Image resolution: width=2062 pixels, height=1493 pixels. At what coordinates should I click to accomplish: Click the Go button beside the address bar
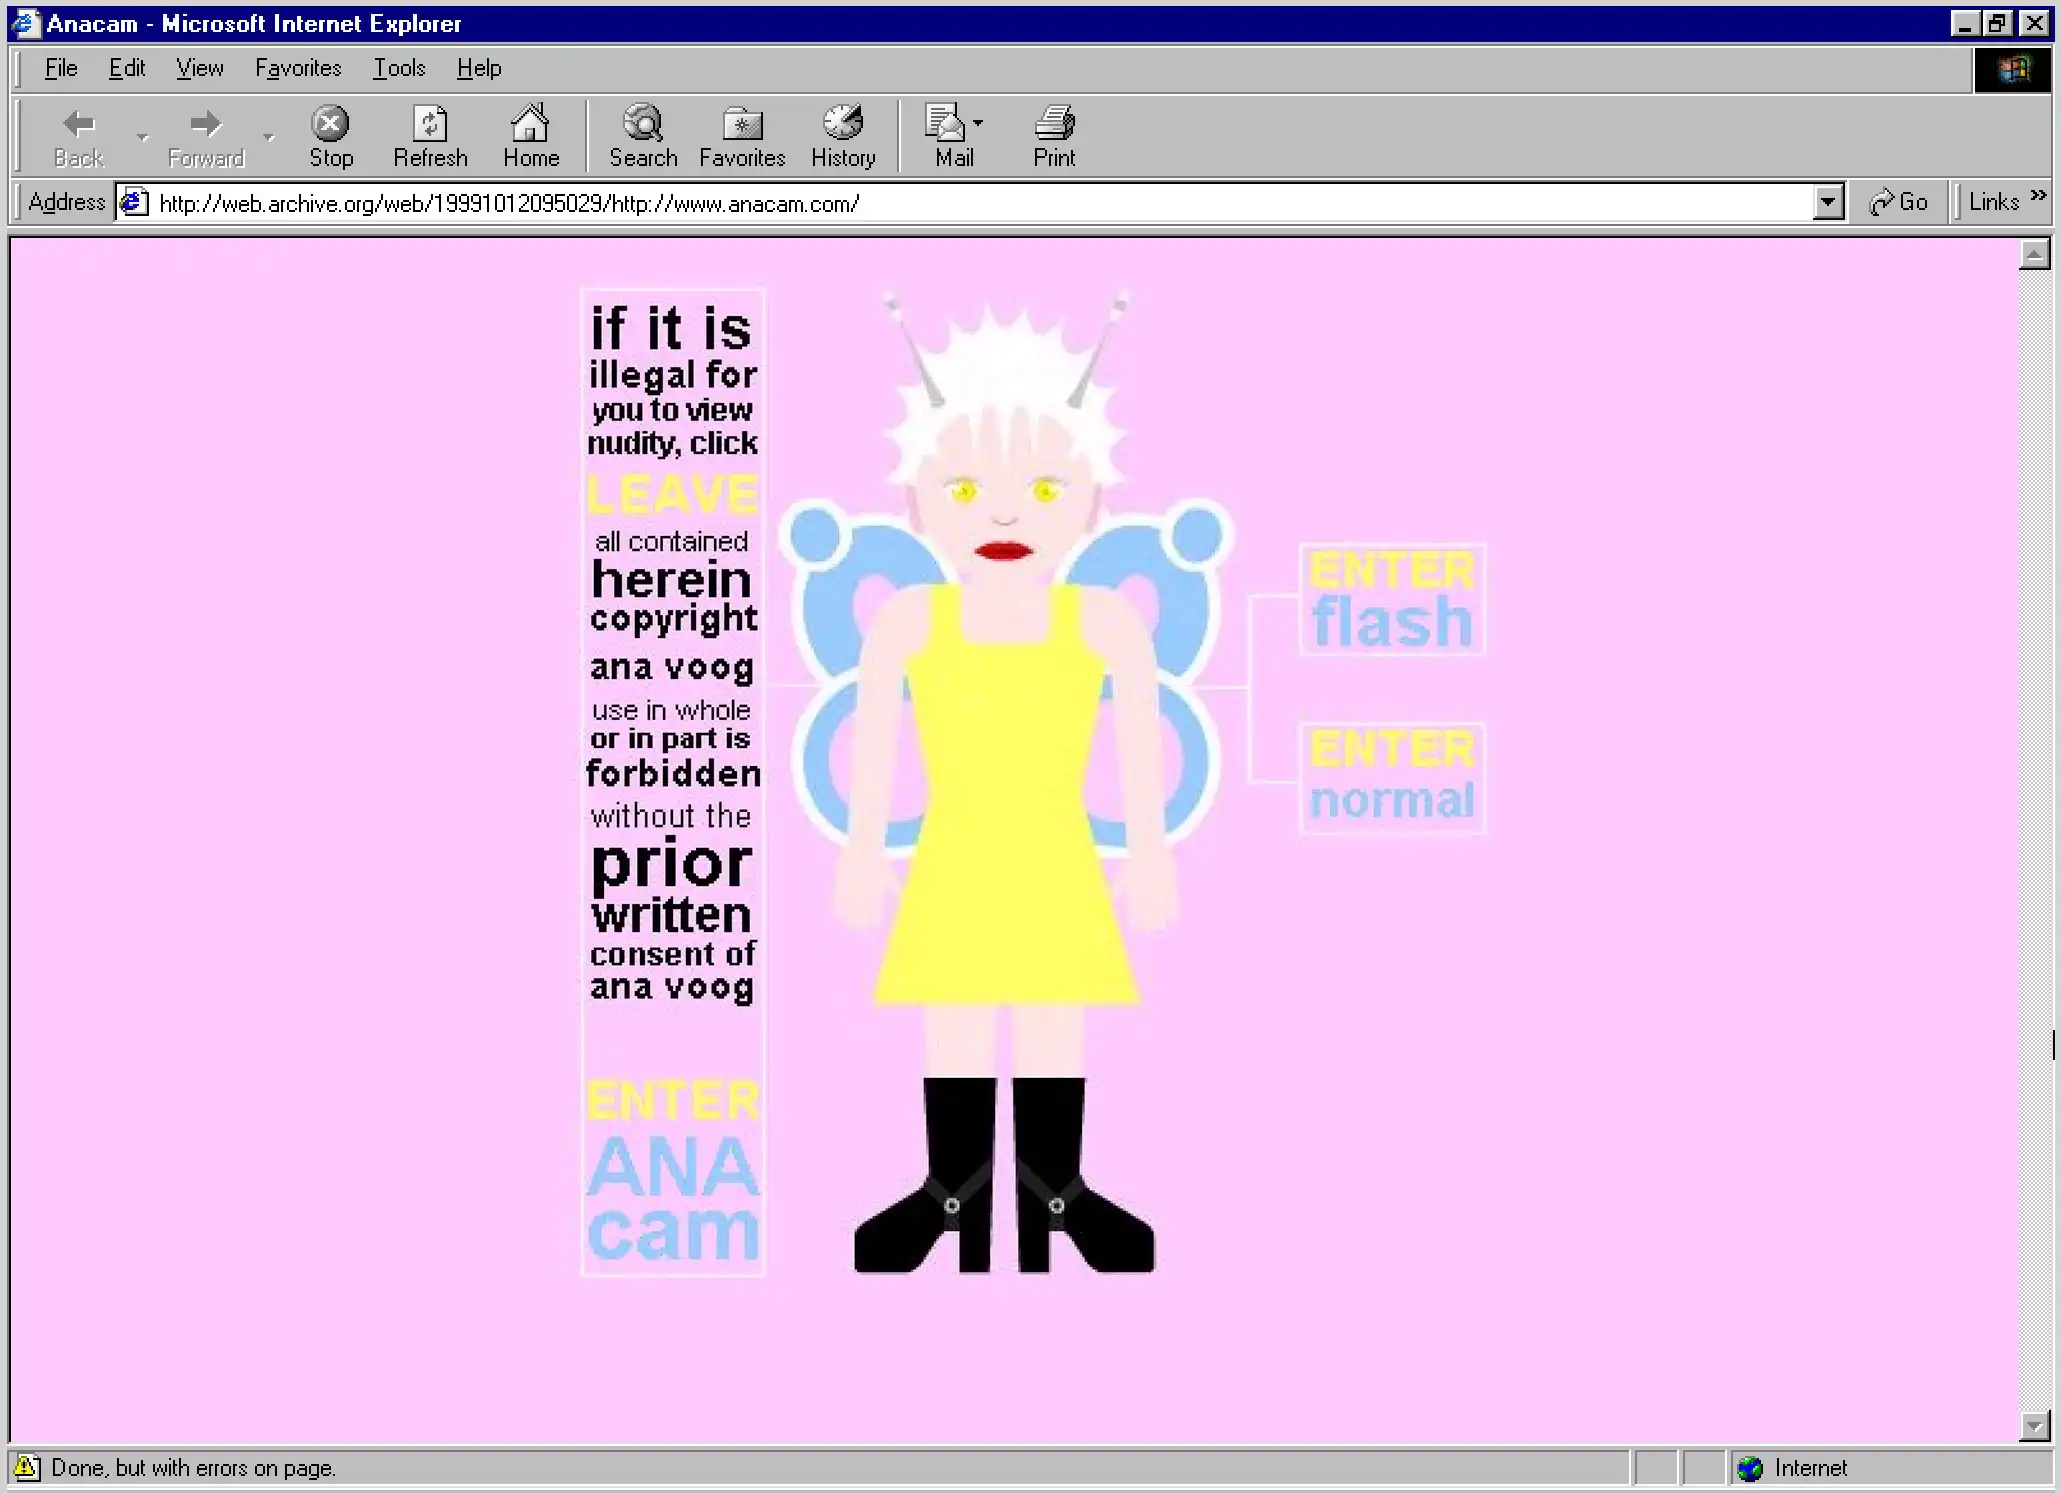[x=1899, y=202]
